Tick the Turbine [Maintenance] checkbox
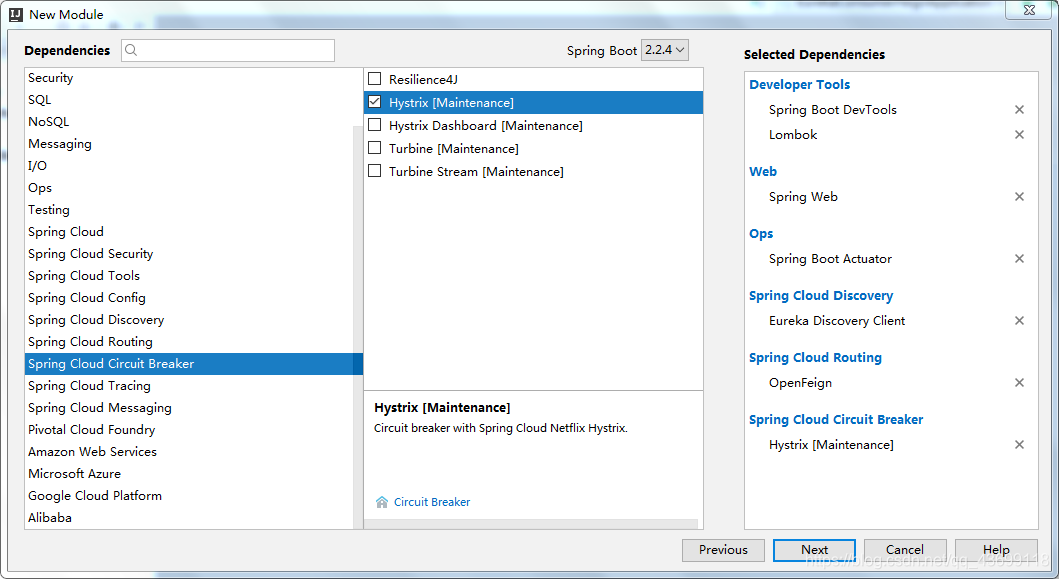Screen dimensions: 1059x579 tap(375, 148)
